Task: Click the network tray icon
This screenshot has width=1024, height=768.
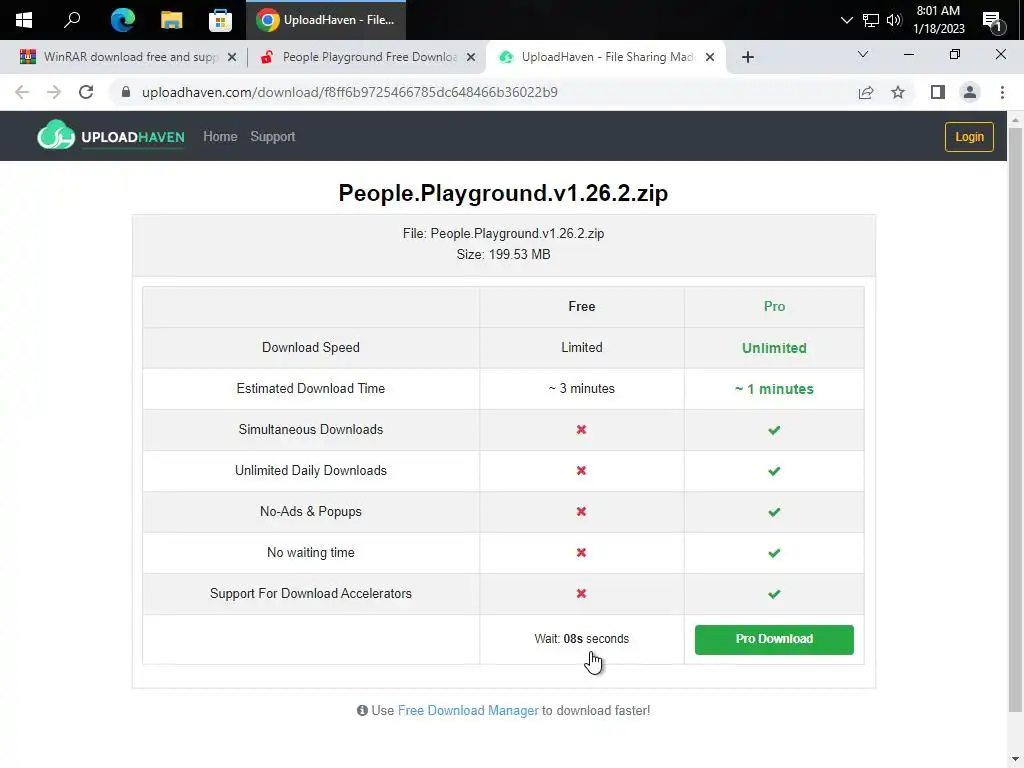Action: click(871, 20)
